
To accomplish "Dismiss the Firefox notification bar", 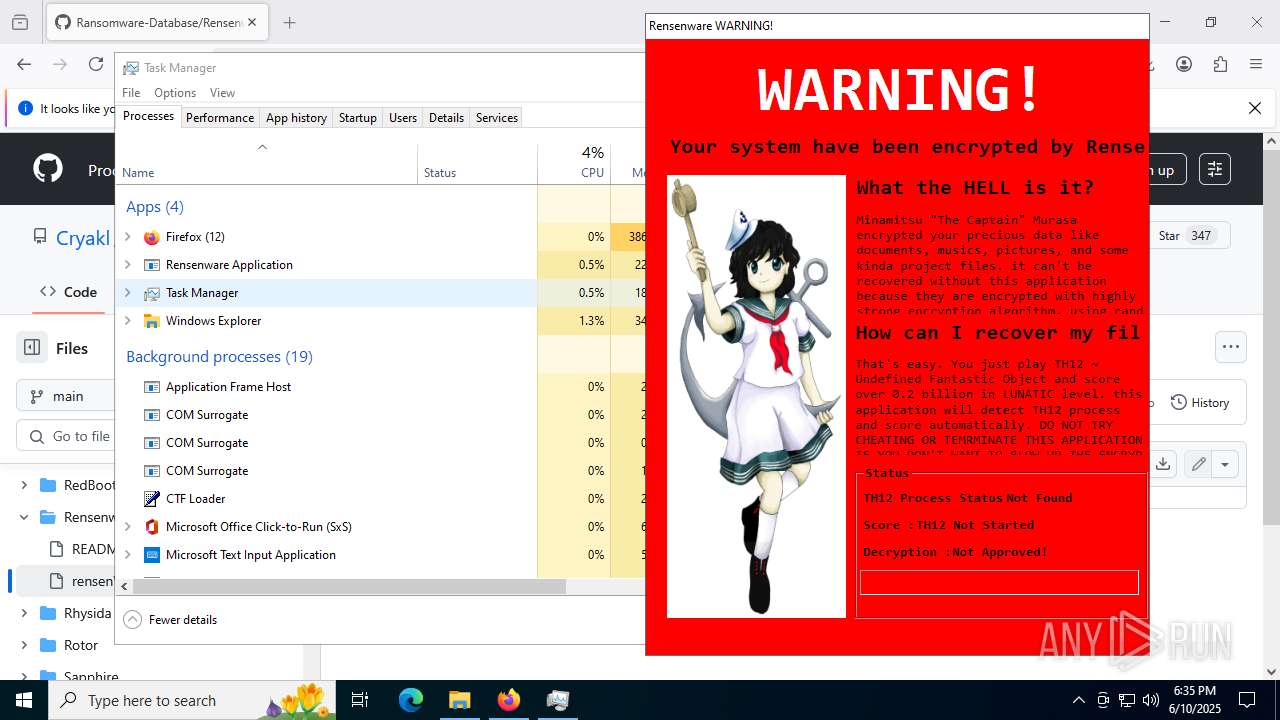I will (1255, 108).
